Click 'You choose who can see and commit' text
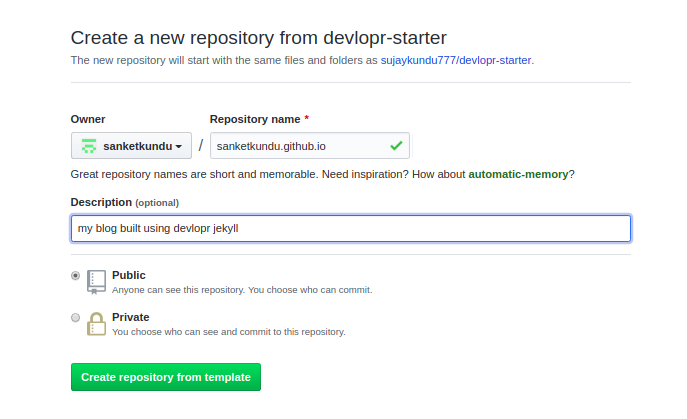Image resolution: width=687 pixels, height=419 pixels. 191,332
